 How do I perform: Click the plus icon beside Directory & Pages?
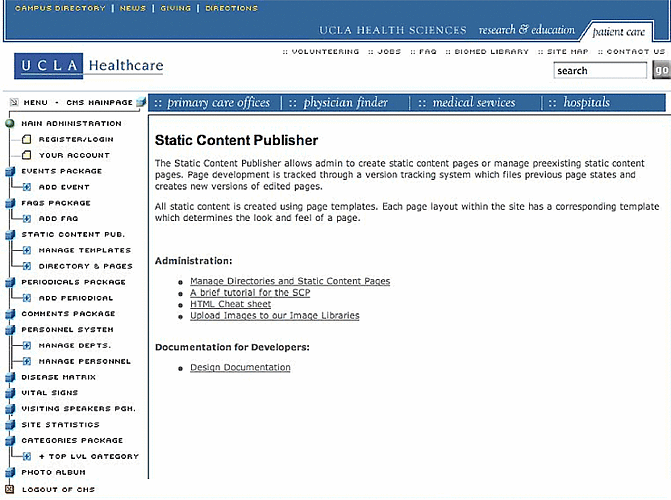27,266
